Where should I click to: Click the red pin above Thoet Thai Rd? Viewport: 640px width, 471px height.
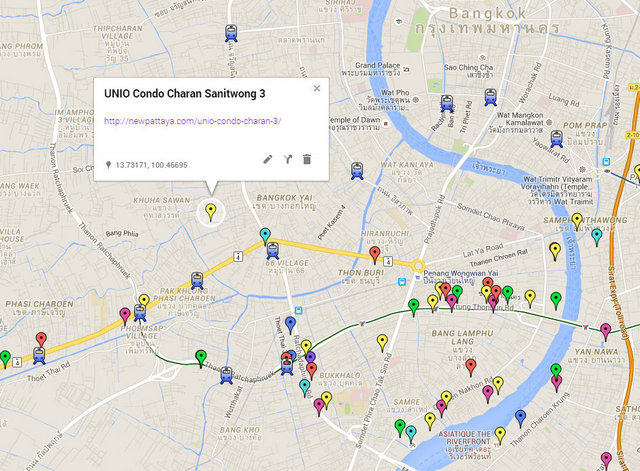(x=41, y=340)
